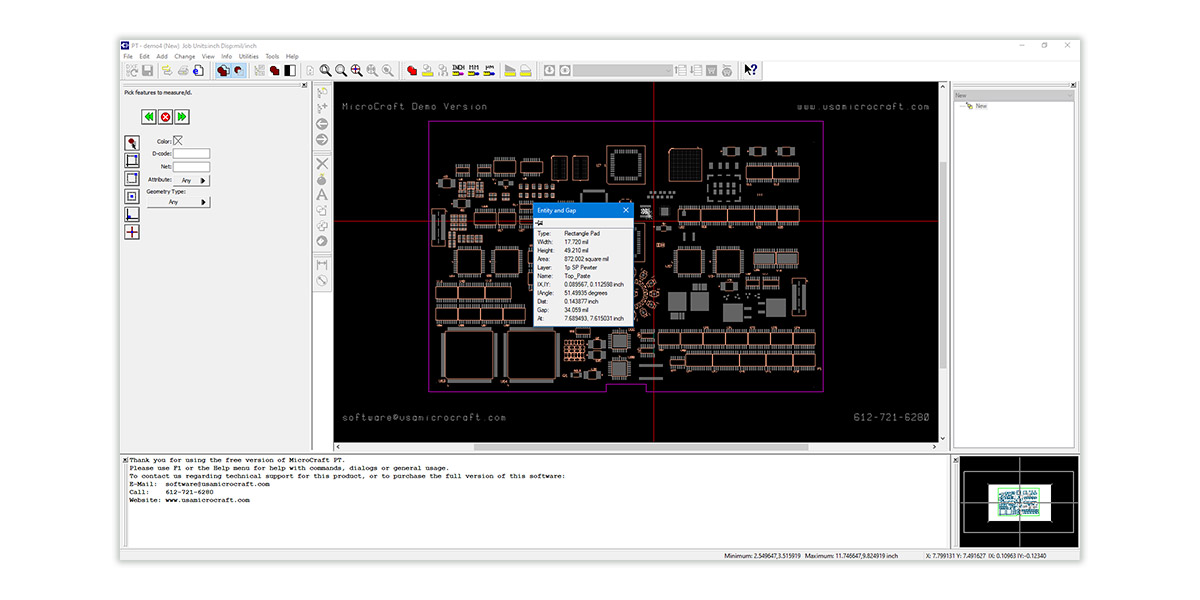Click the Entity and Gap title bar
The image size is (1200, 600).
(x=583, y=210)
